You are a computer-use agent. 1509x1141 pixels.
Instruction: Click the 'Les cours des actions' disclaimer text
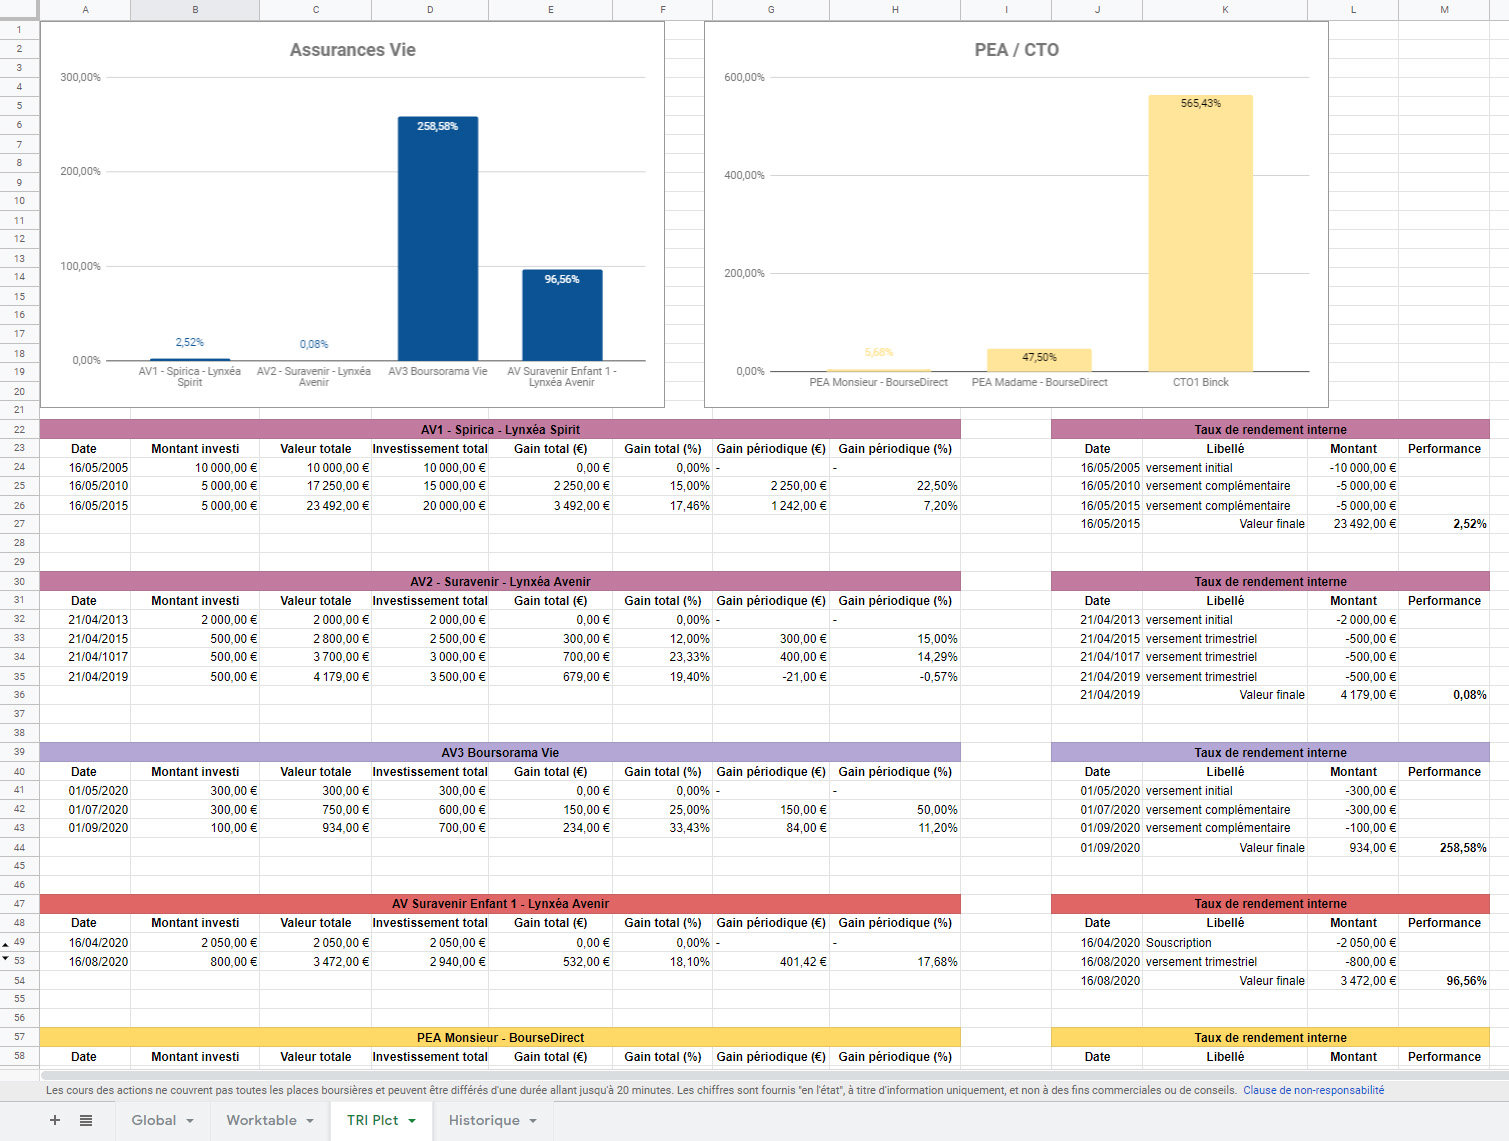coord(641,1090)
